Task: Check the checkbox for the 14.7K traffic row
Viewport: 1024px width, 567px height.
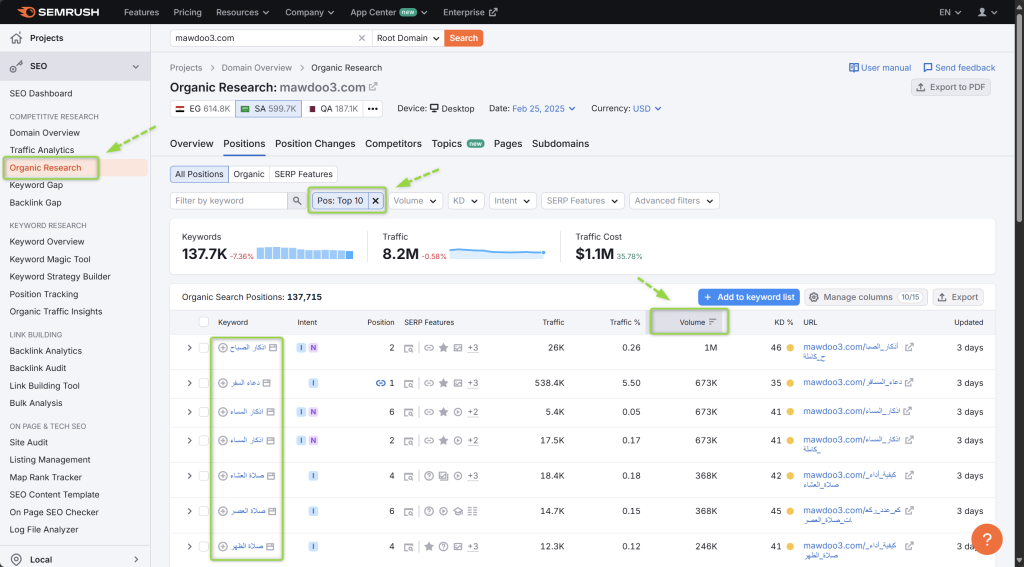Action: [204, 511]
